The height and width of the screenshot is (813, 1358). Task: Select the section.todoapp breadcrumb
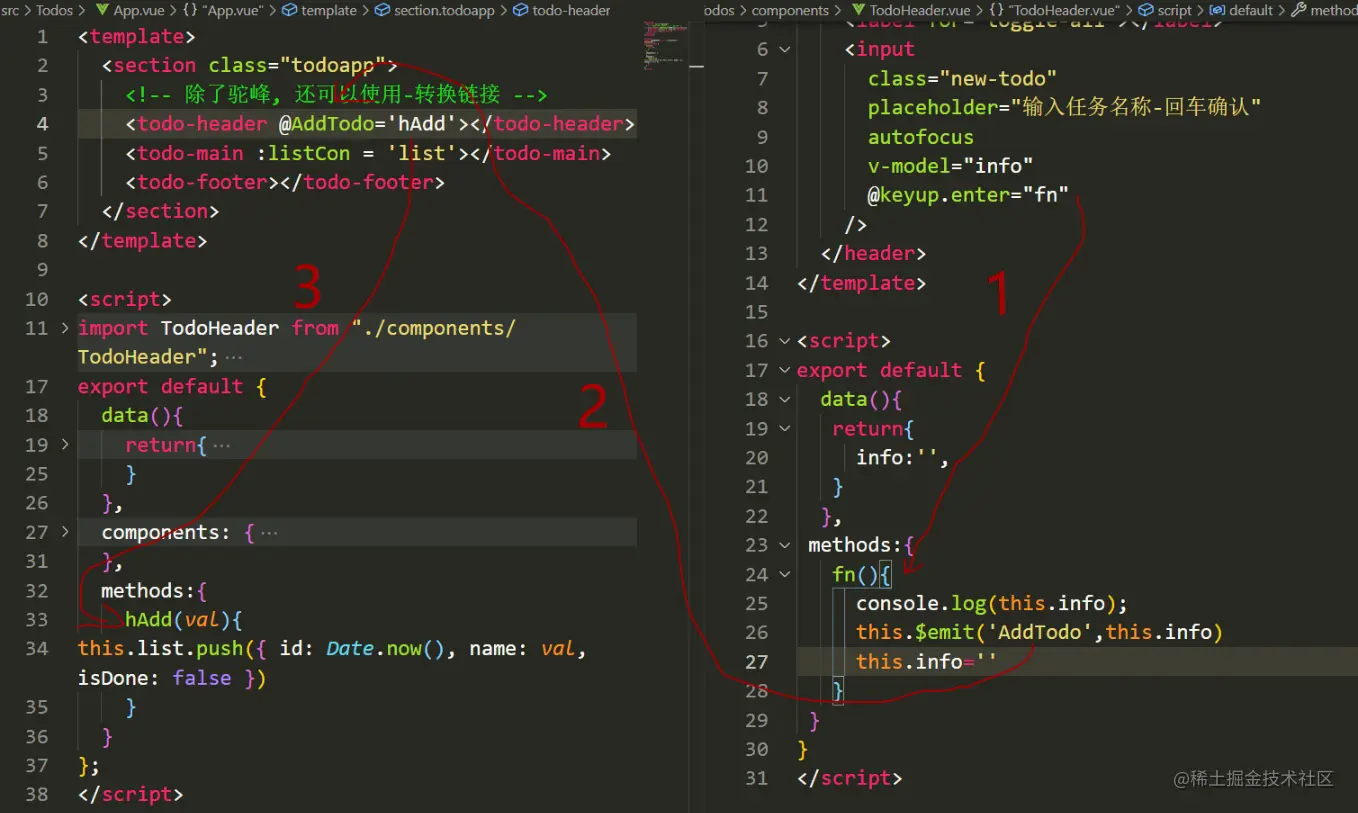click(446, 10)
